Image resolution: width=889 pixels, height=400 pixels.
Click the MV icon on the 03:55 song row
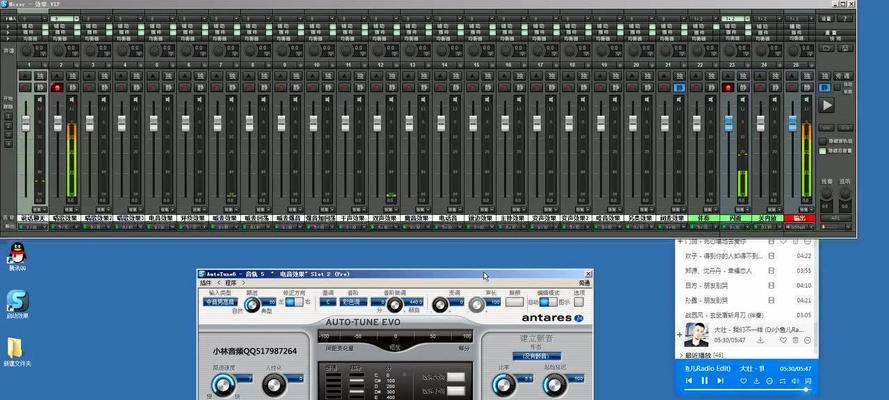(x=771, y=271)
